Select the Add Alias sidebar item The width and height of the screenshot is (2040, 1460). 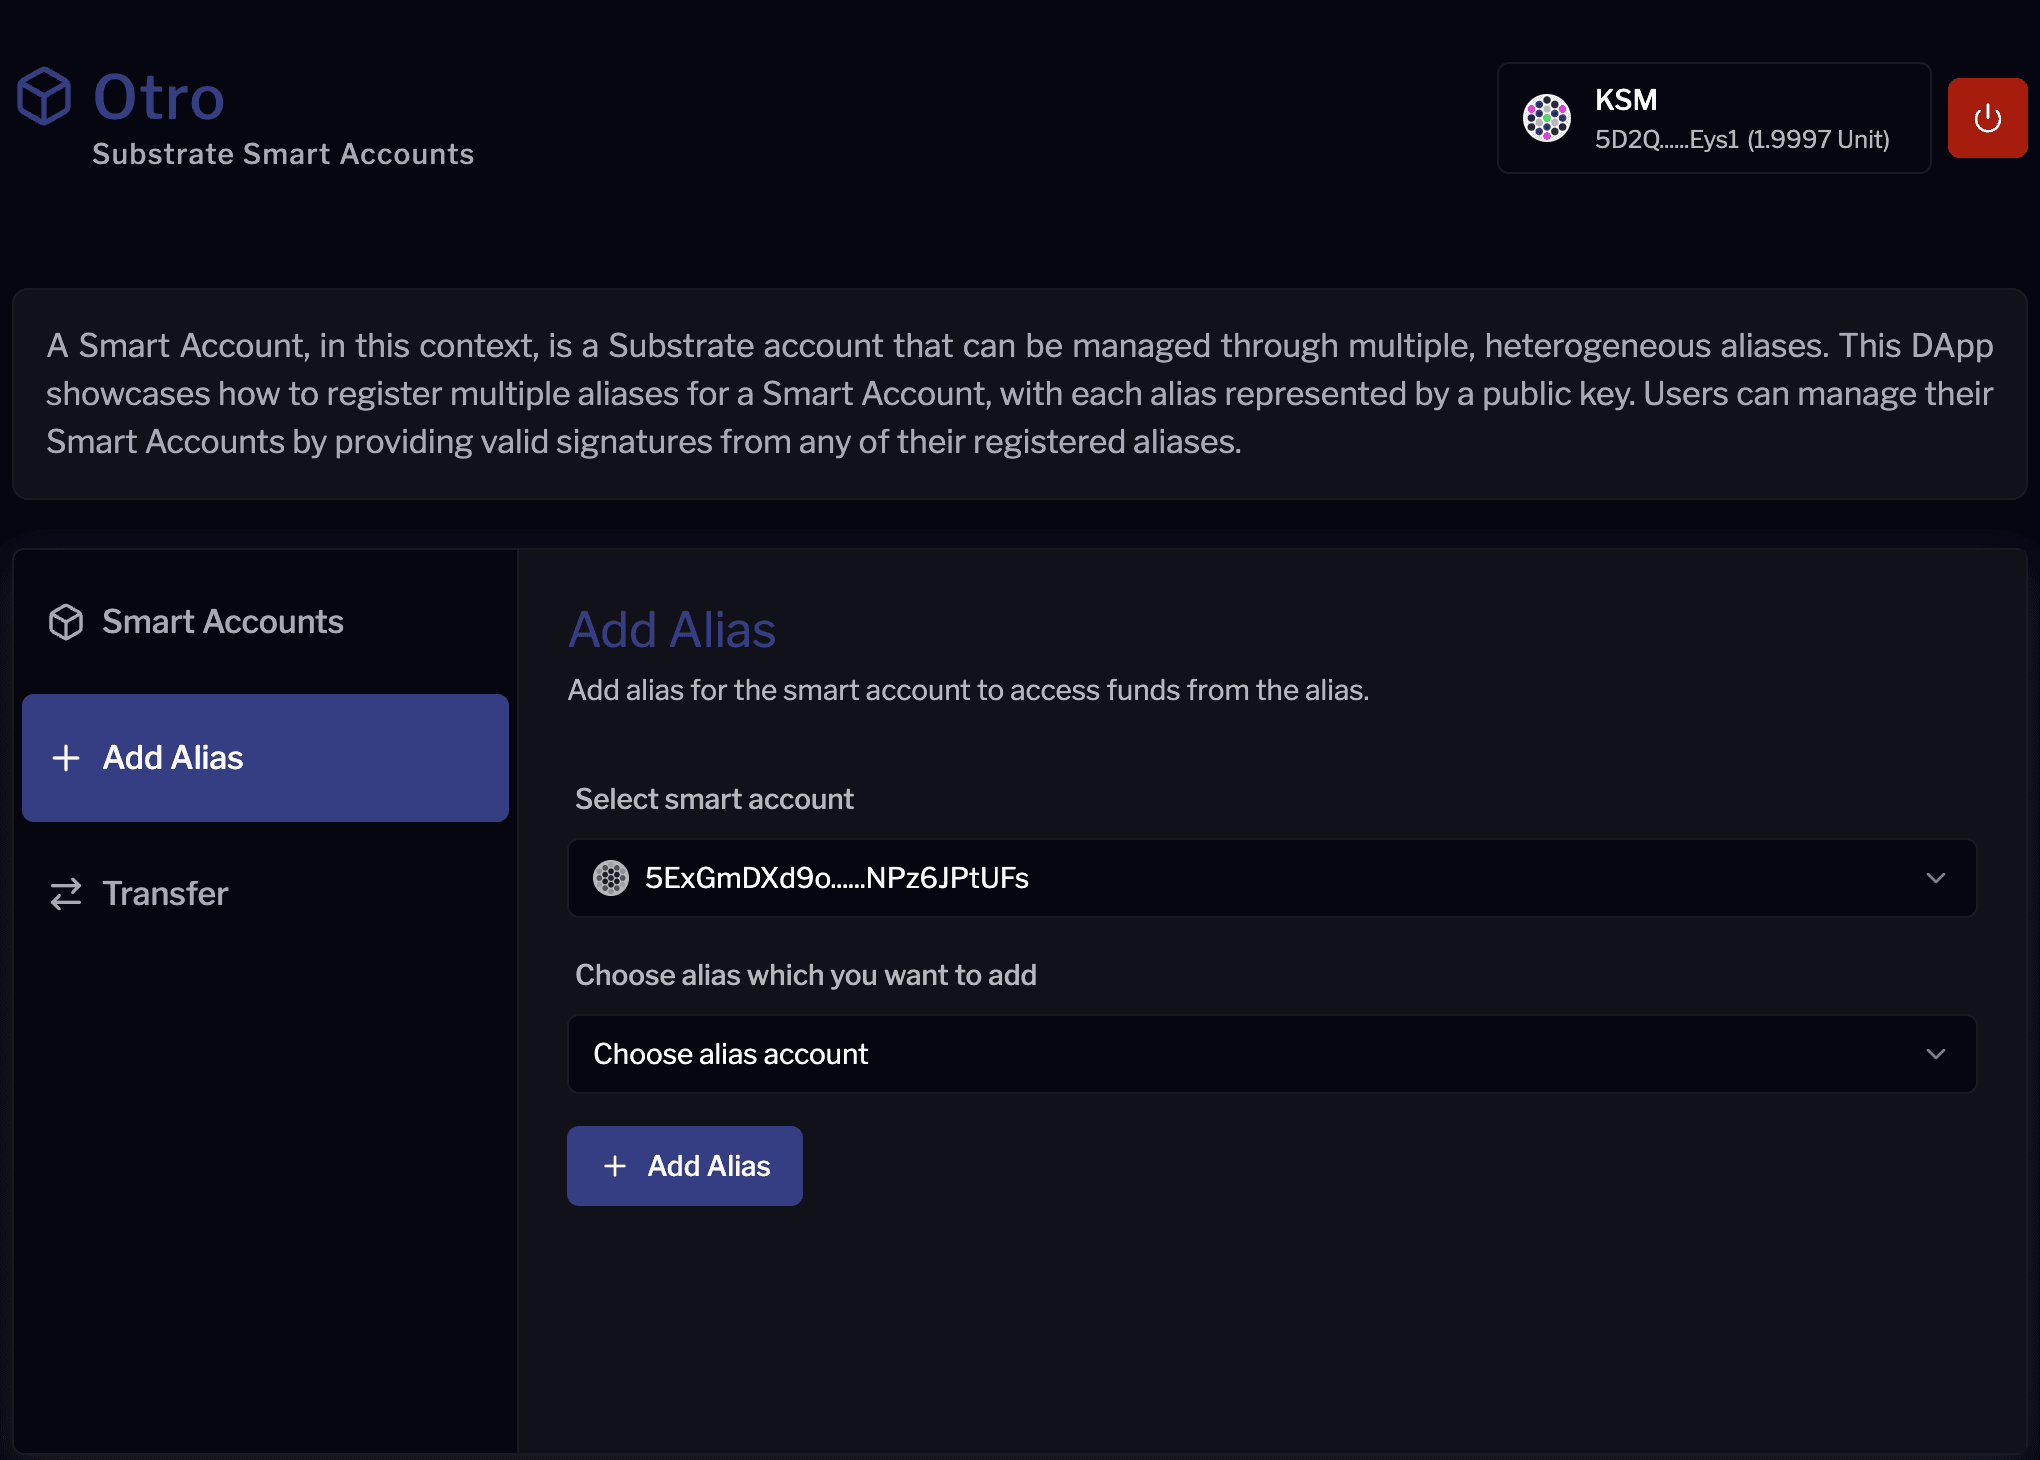(x=265, y=758)
